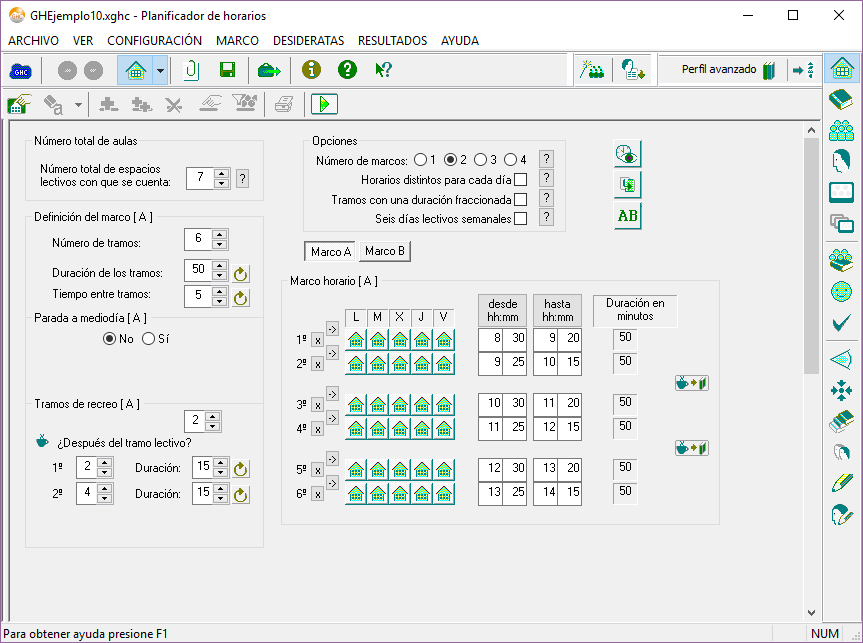This screenshot has width=863, height=643.
Task: Click the eye-with-clock icon beside Opciones
Action: (627, 154)
